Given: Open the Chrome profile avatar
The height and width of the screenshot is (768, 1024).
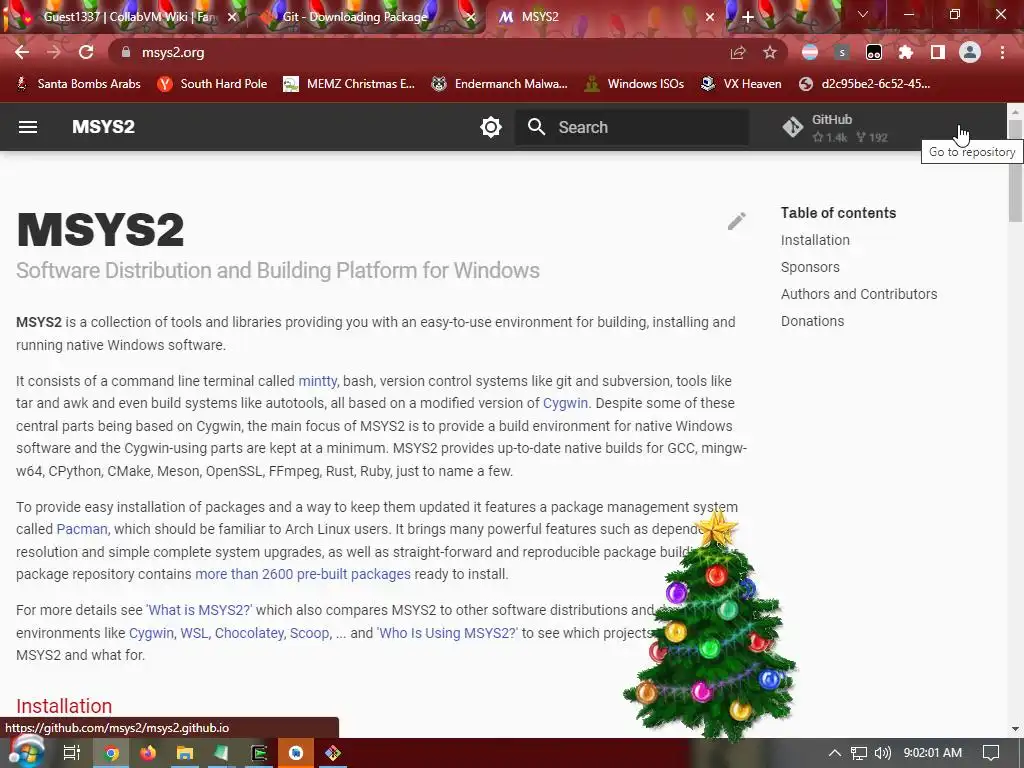Looking at the screenshot, I should (x=970, y=52).
